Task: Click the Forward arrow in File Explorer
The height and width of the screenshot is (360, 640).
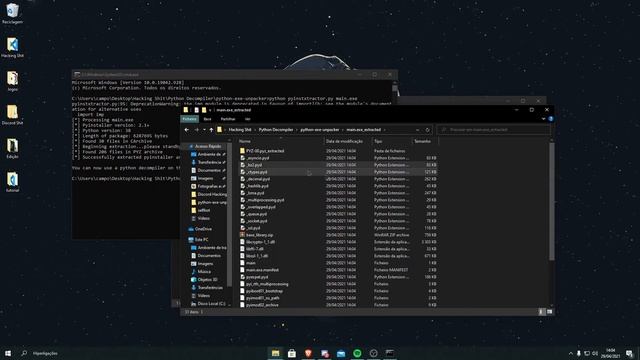Action: coord(196,130)
